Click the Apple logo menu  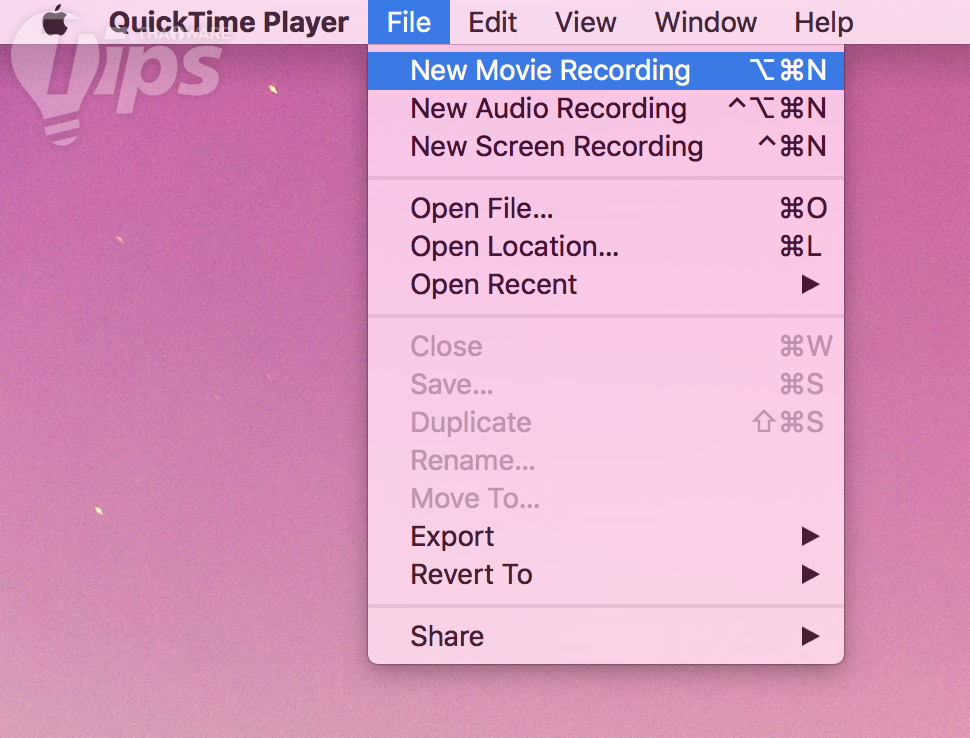56,21
